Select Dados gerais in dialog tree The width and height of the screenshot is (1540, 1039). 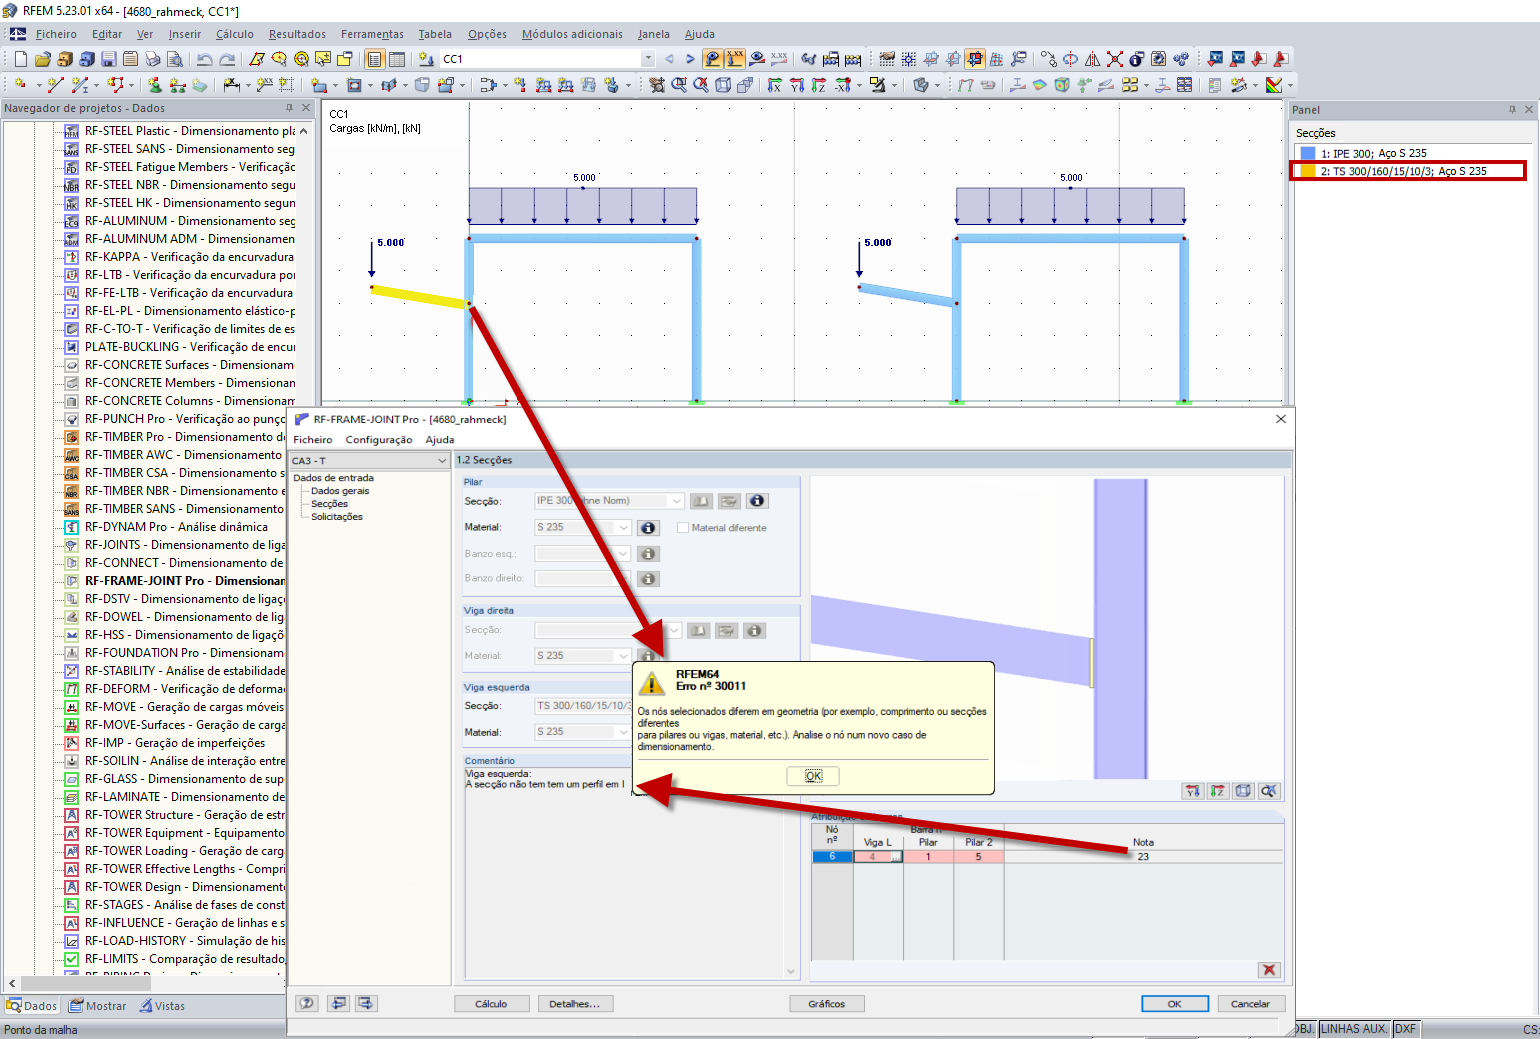coord(340,491)
